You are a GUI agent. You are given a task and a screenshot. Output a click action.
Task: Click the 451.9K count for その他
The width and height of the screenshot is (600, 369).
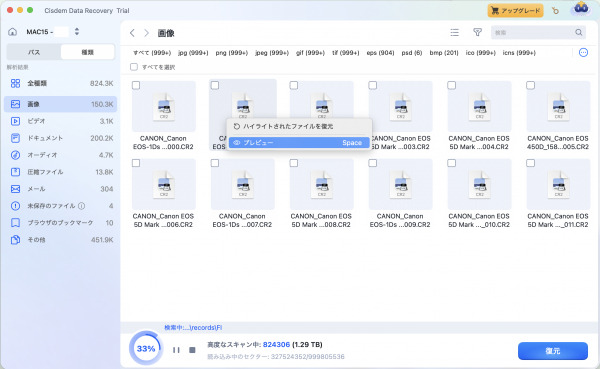tap(102, 240)
